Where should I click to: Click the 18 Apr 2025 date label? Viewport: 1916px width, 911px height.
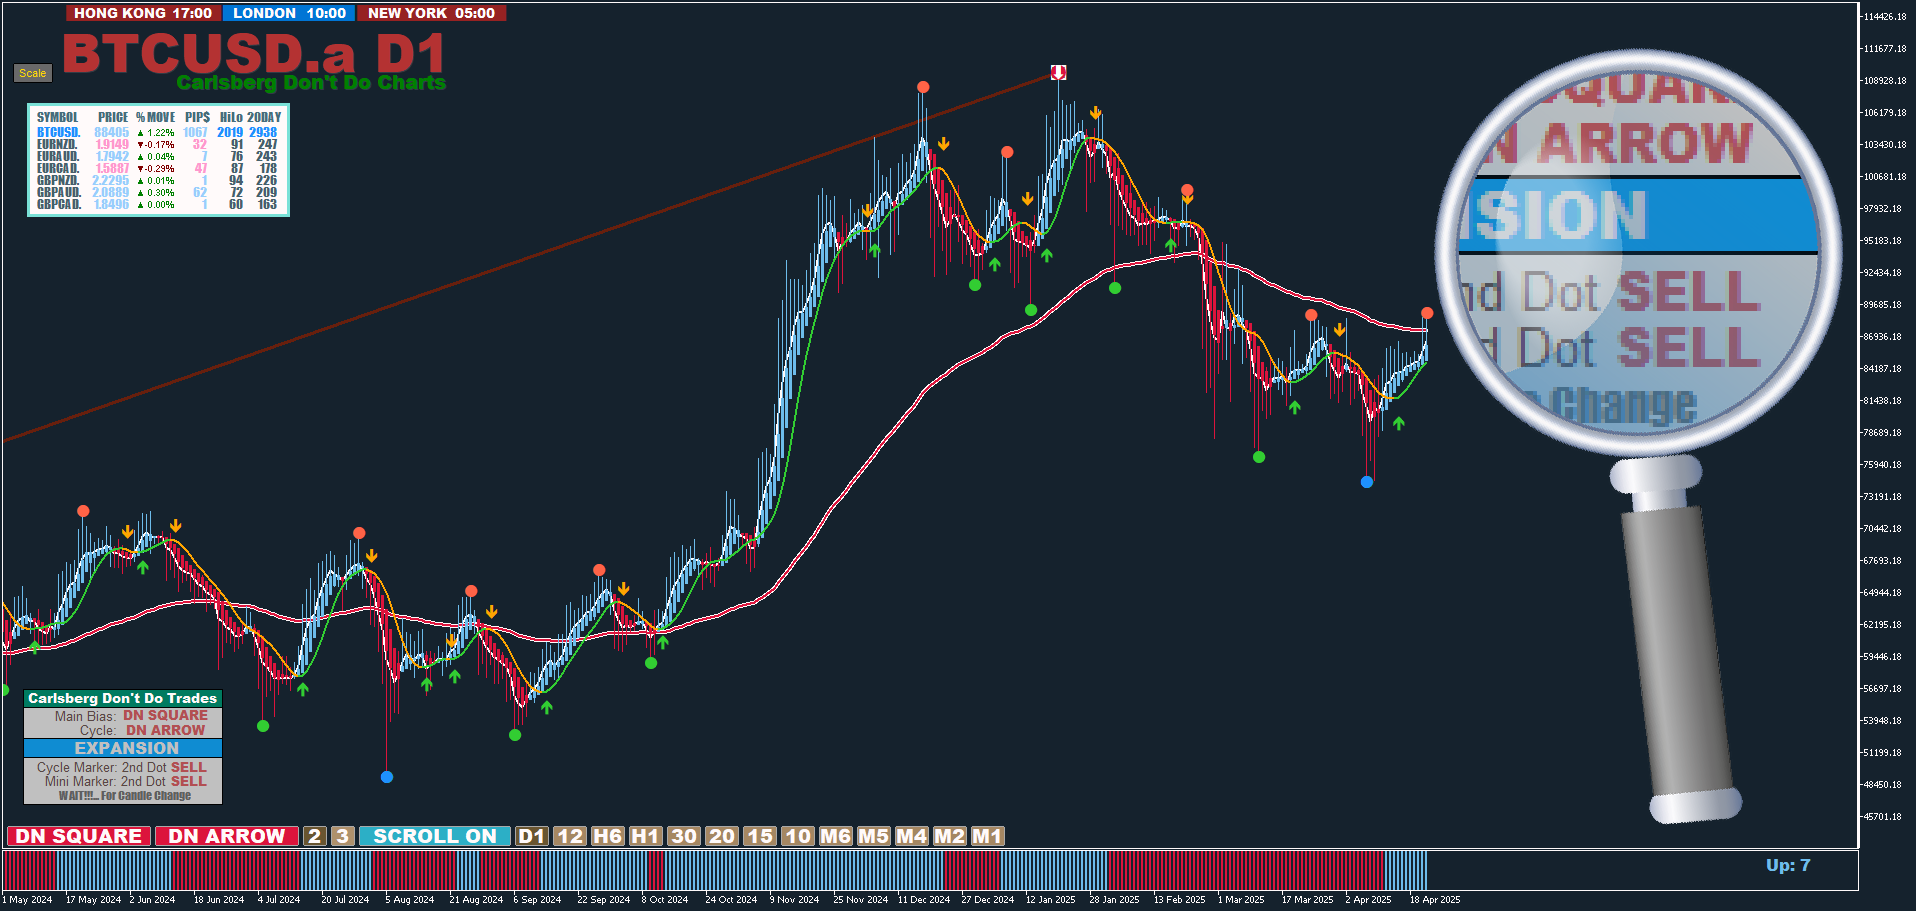point(1434,899)
